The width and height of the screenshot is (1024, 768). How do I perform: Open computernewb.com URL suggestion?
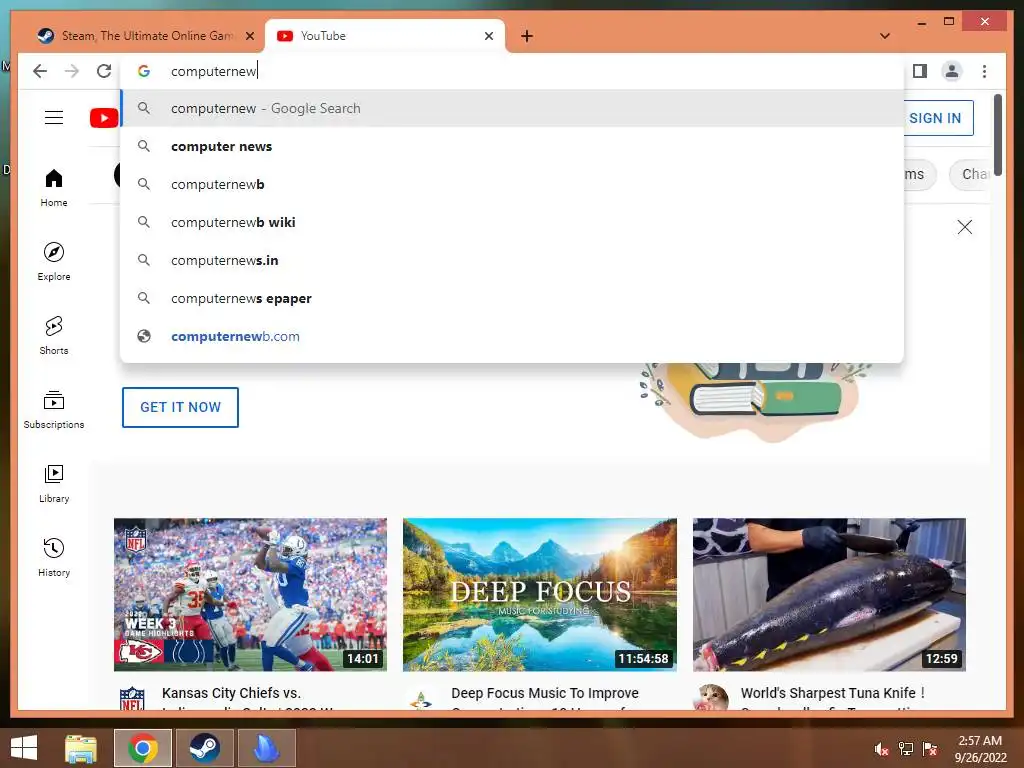point(512,336)
